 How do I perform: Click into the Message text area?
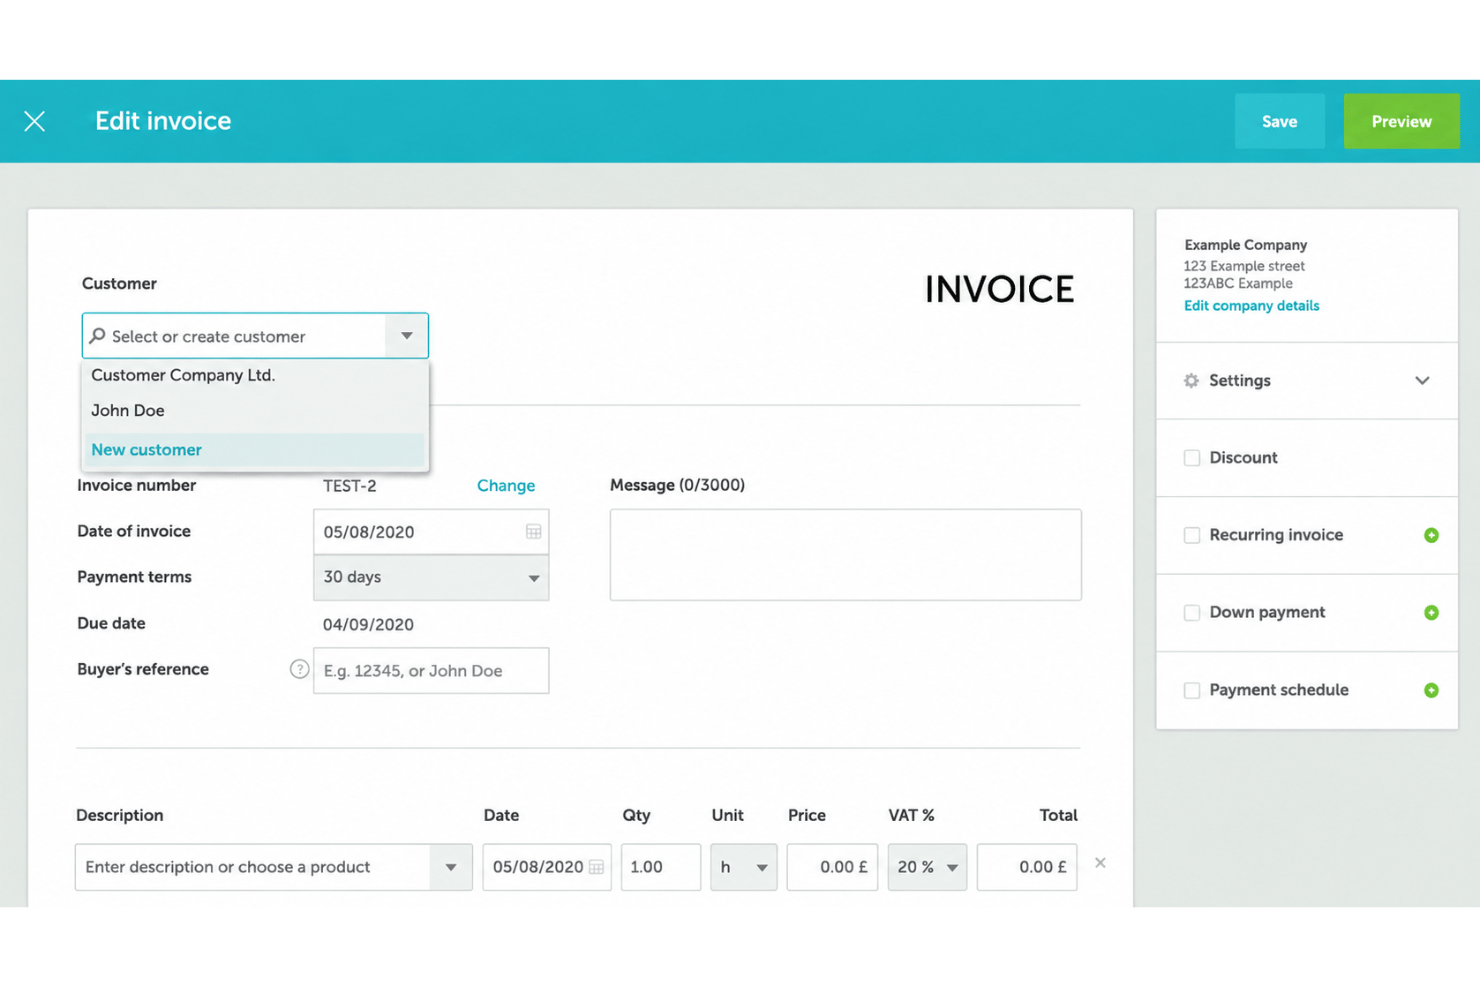pyautogui.click(x=846, y=555)
